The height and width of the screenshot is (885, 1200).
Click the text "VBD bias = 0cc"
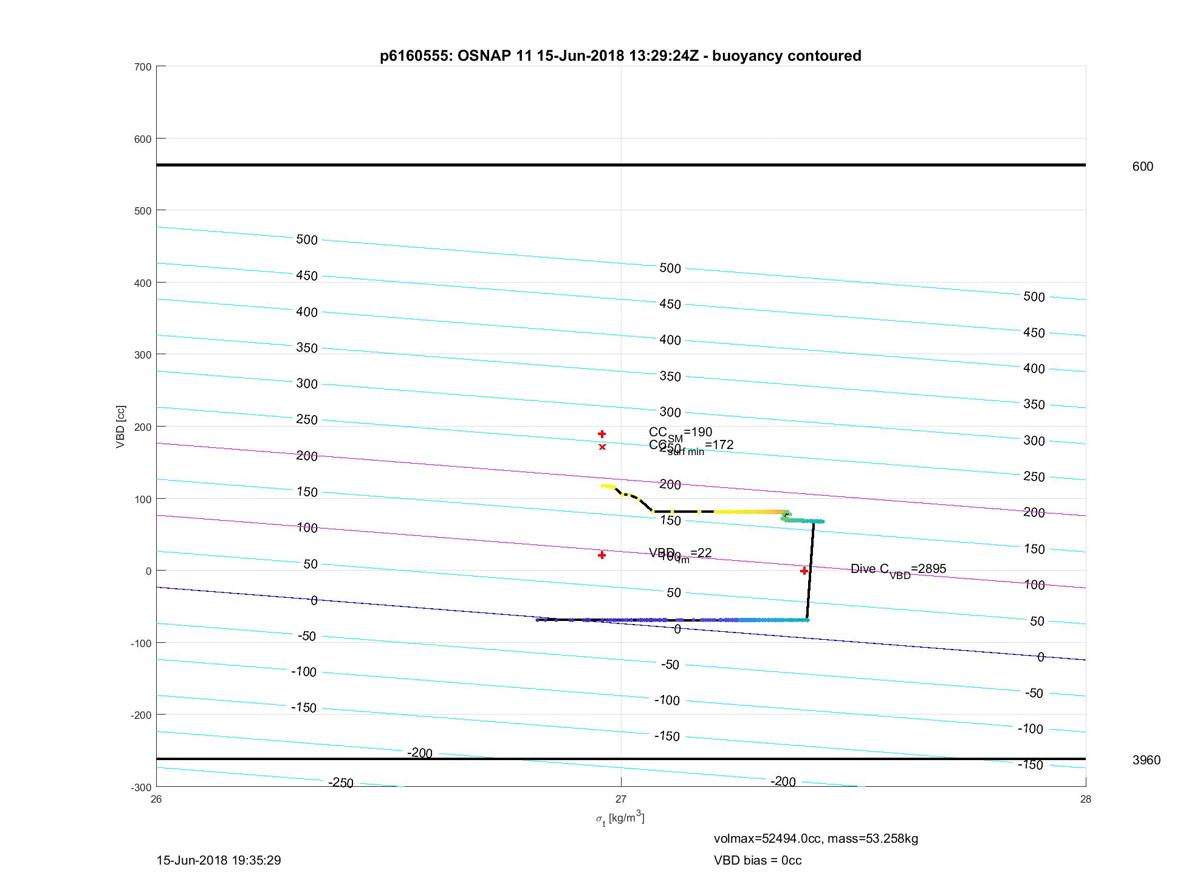[x=757, y=860]
